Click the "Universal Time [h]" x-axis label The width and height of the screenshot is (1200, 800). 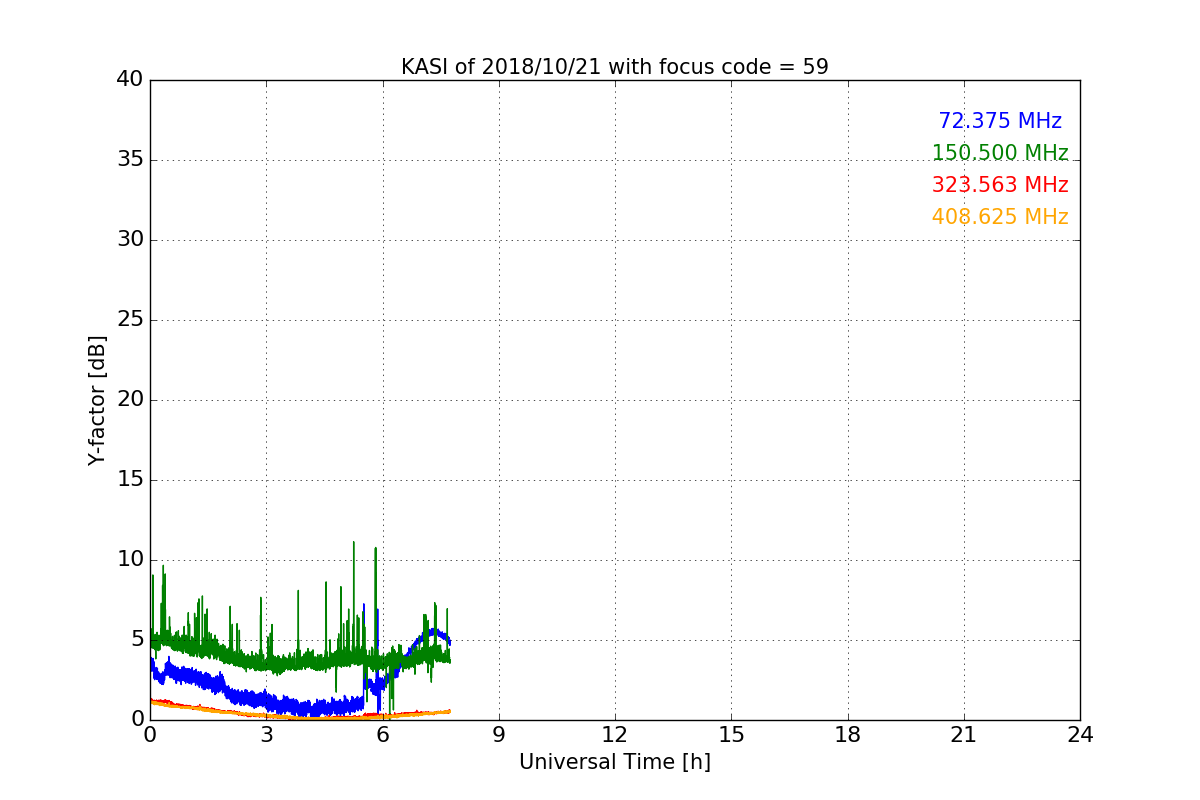(614, 762)
